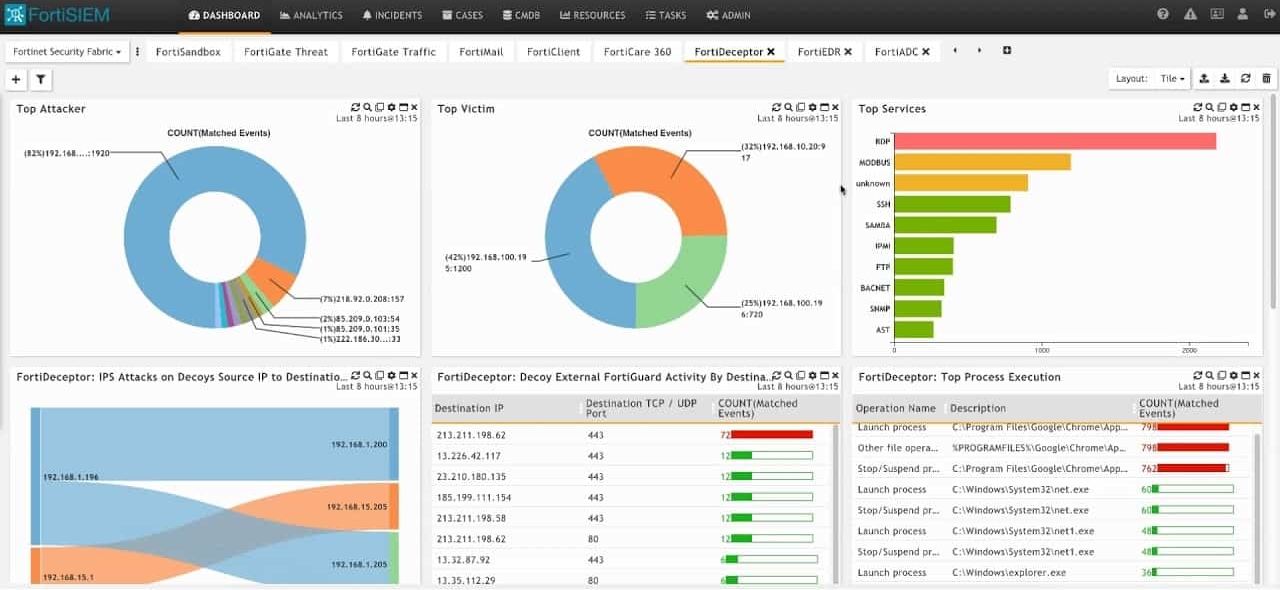The height and width of the screenshot is (590, 1280).
Task: Switch to the FortiSandbox tab
Action: tap(188, 51)
